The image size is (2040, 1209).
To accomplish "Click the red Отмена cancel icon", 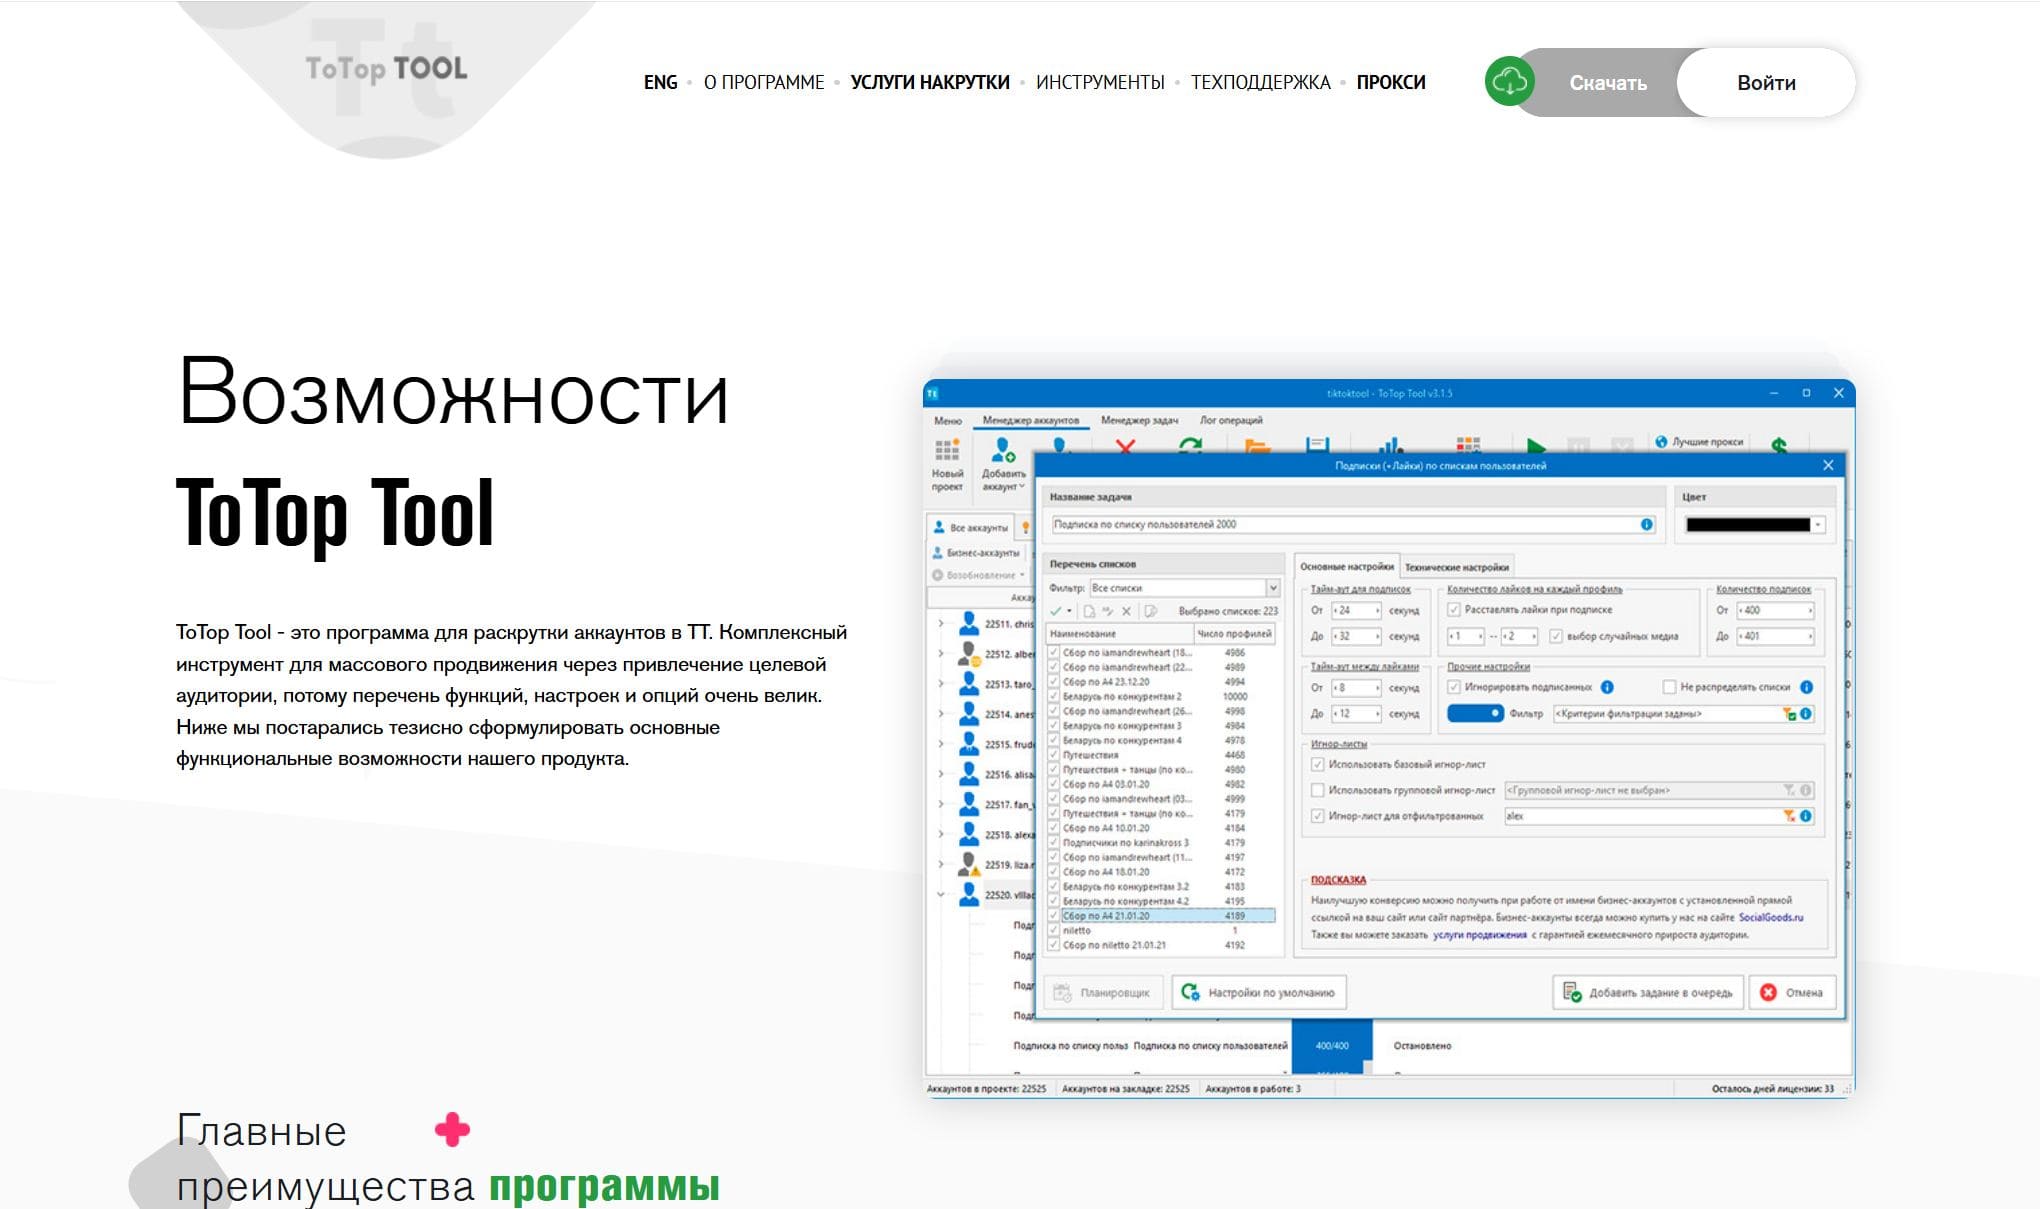I will point(1768,992).
